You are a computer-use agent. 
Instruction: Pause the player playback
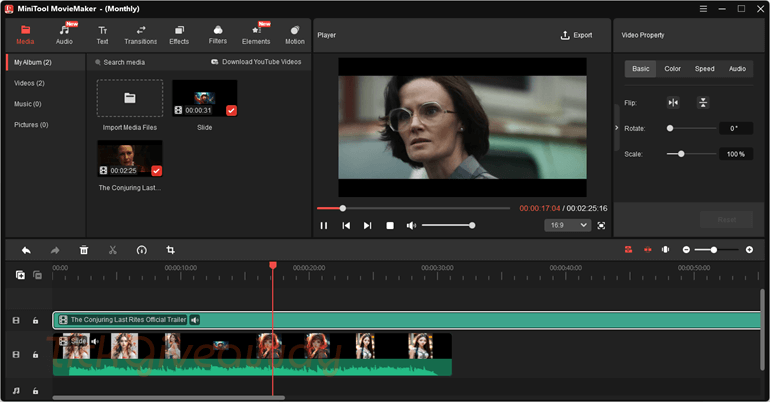click(324, 225)
